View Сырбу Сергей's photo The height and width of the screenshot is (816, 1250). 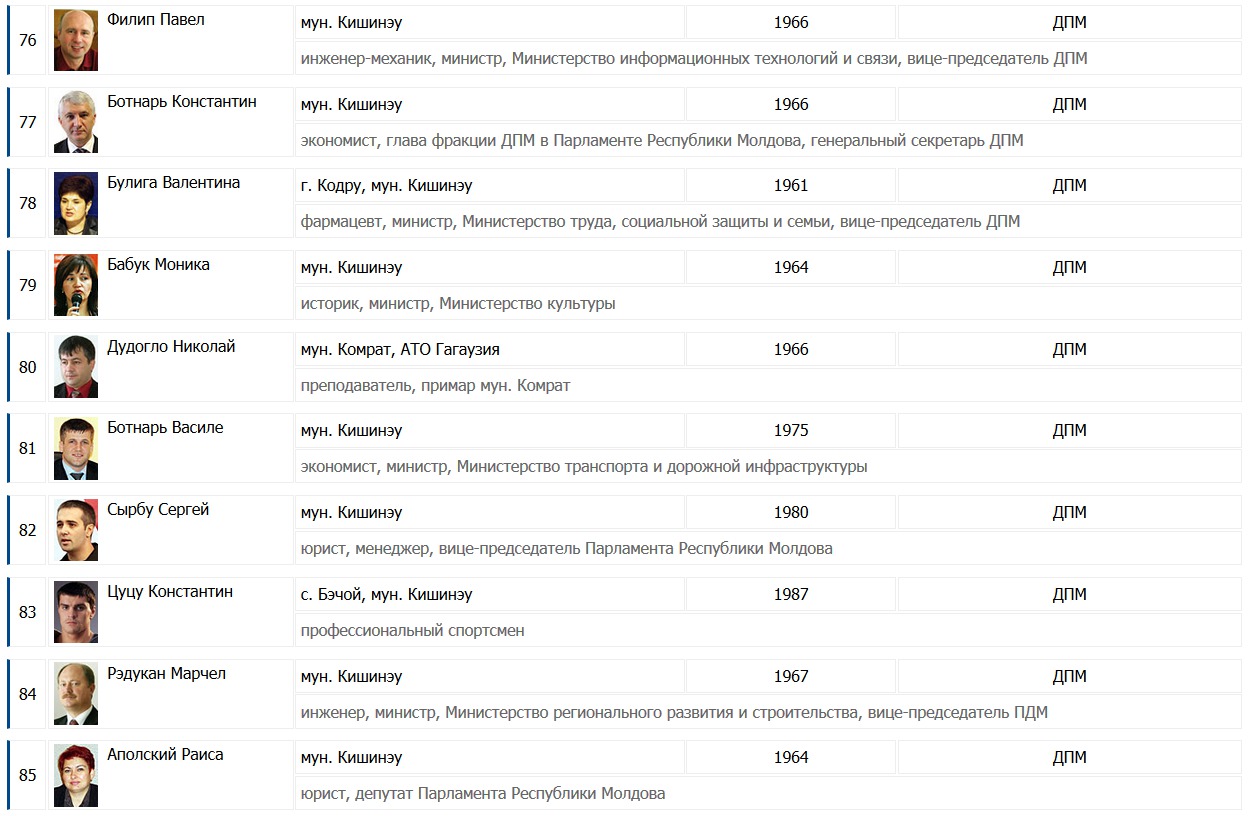pyautogui.click(x=76, y=530)
